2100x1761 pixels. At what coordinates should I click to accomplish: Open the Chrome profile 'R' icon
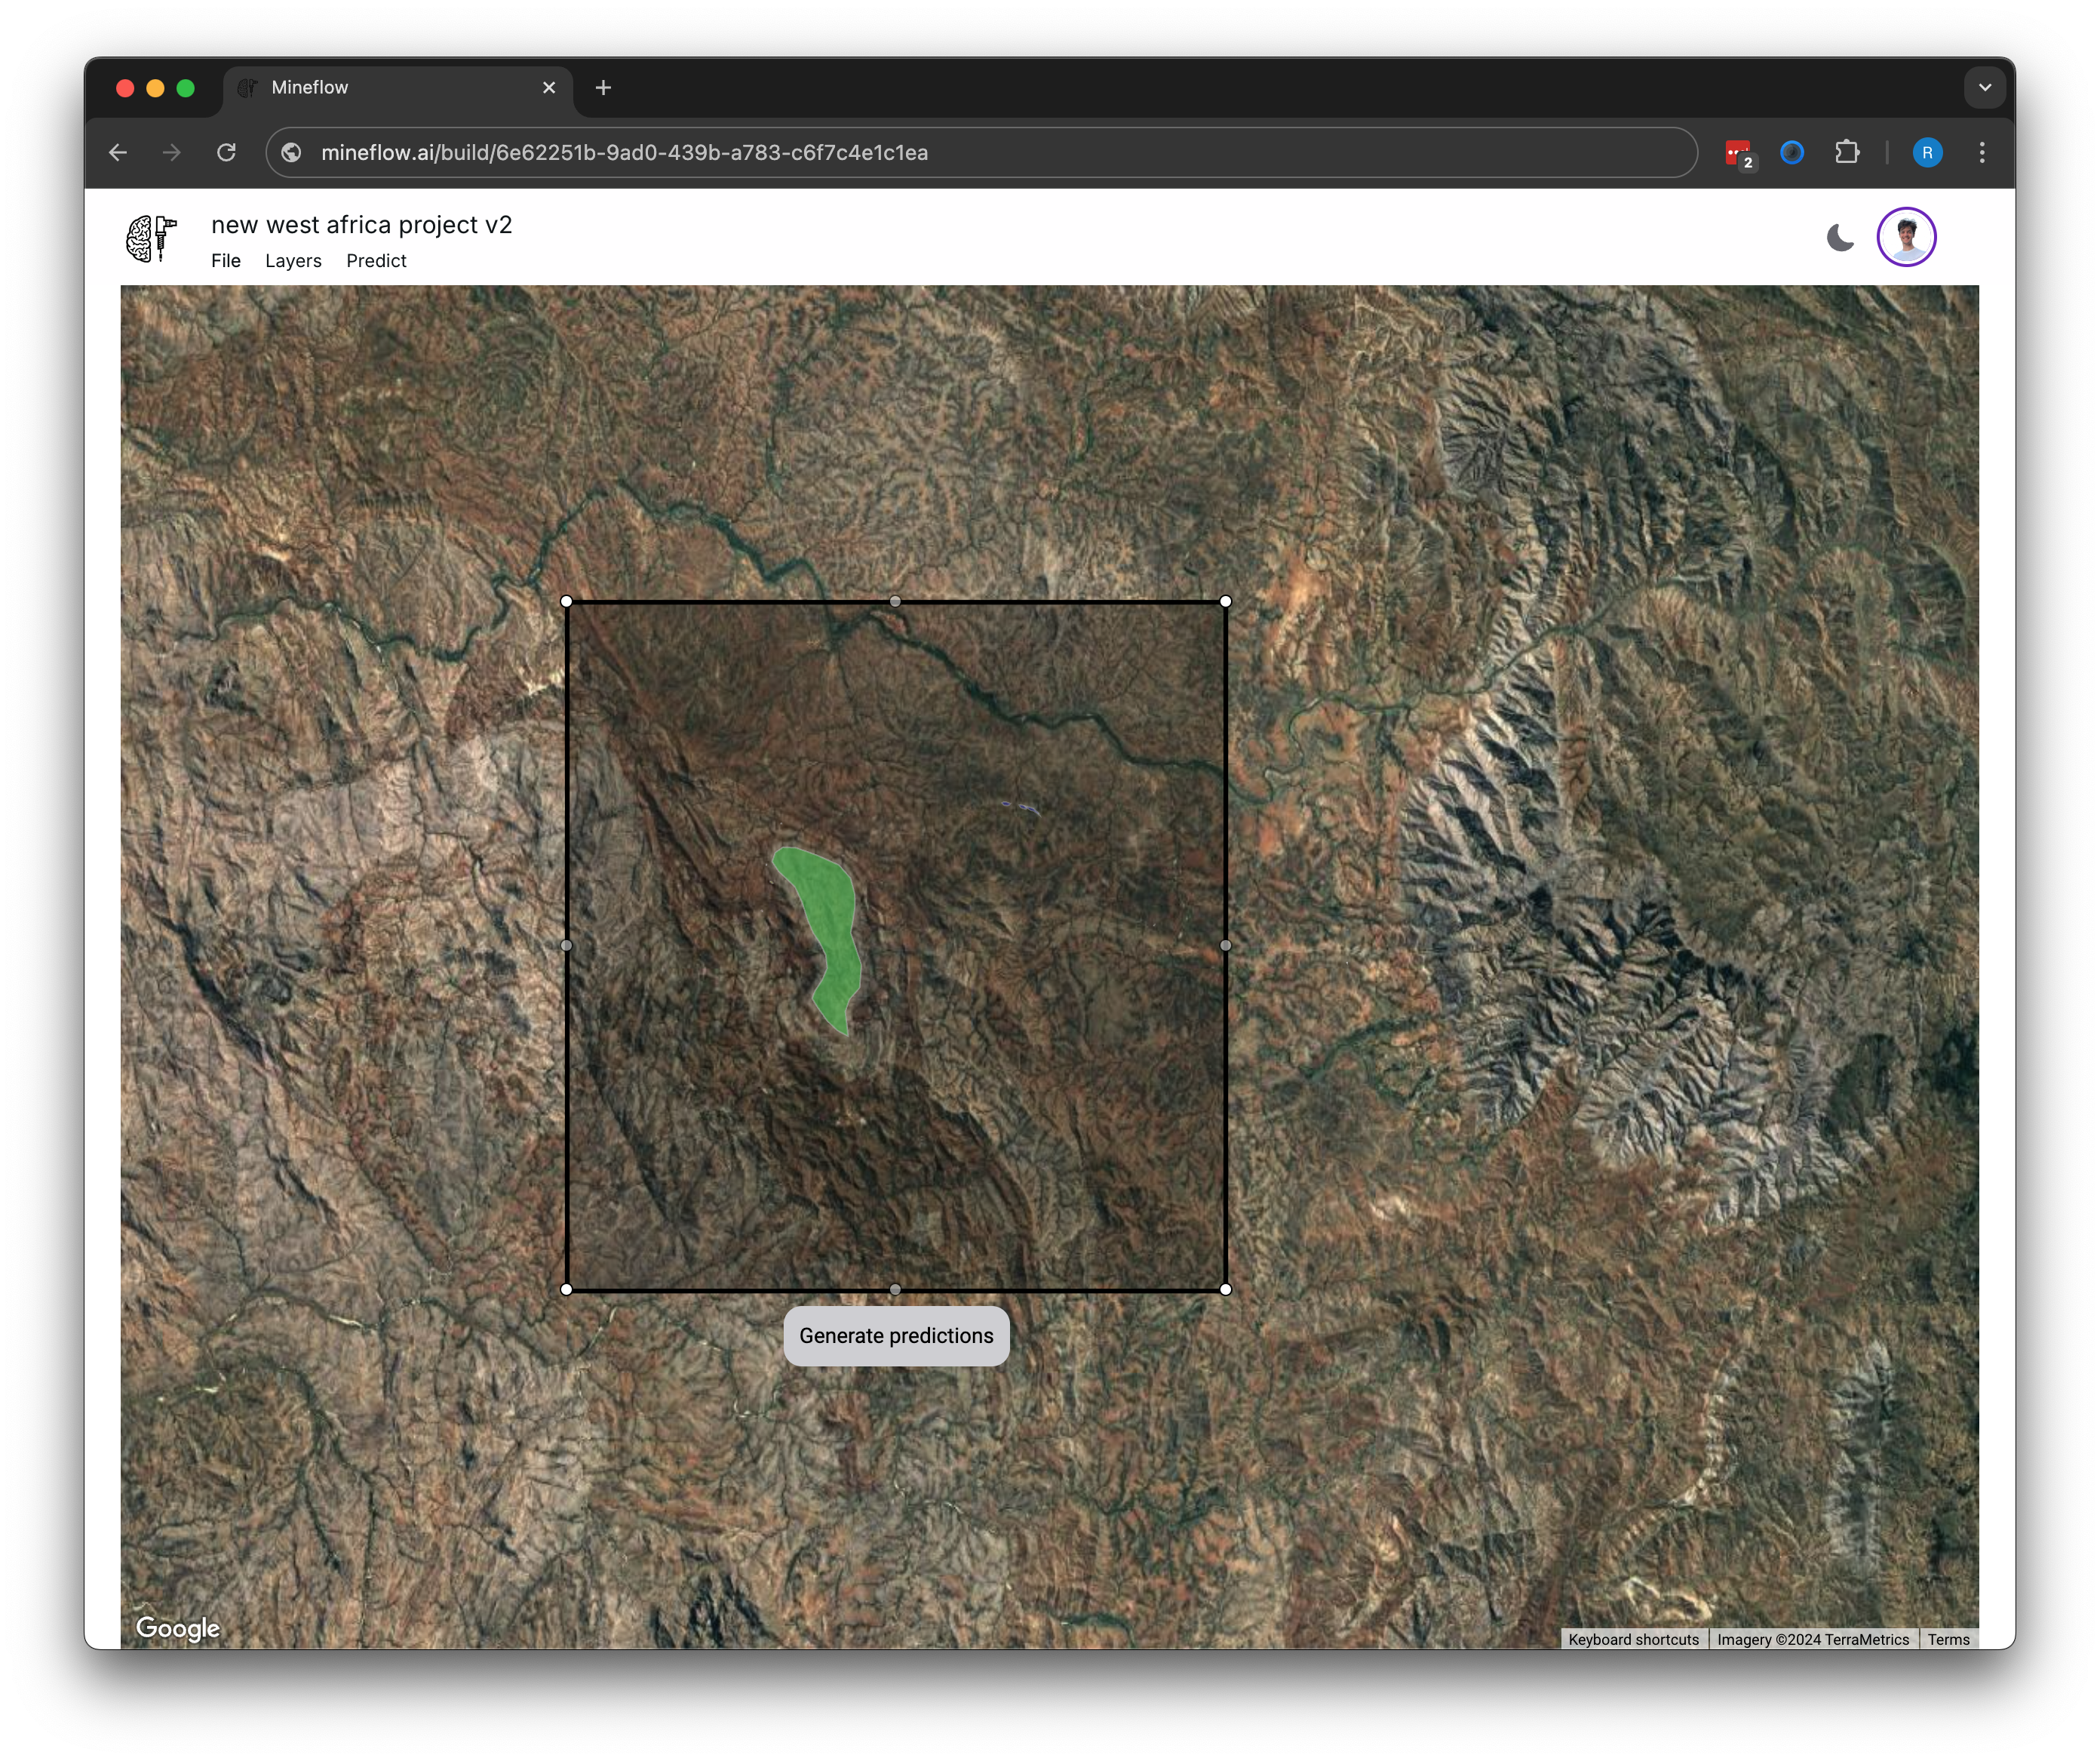click(x=1927, y=152)
